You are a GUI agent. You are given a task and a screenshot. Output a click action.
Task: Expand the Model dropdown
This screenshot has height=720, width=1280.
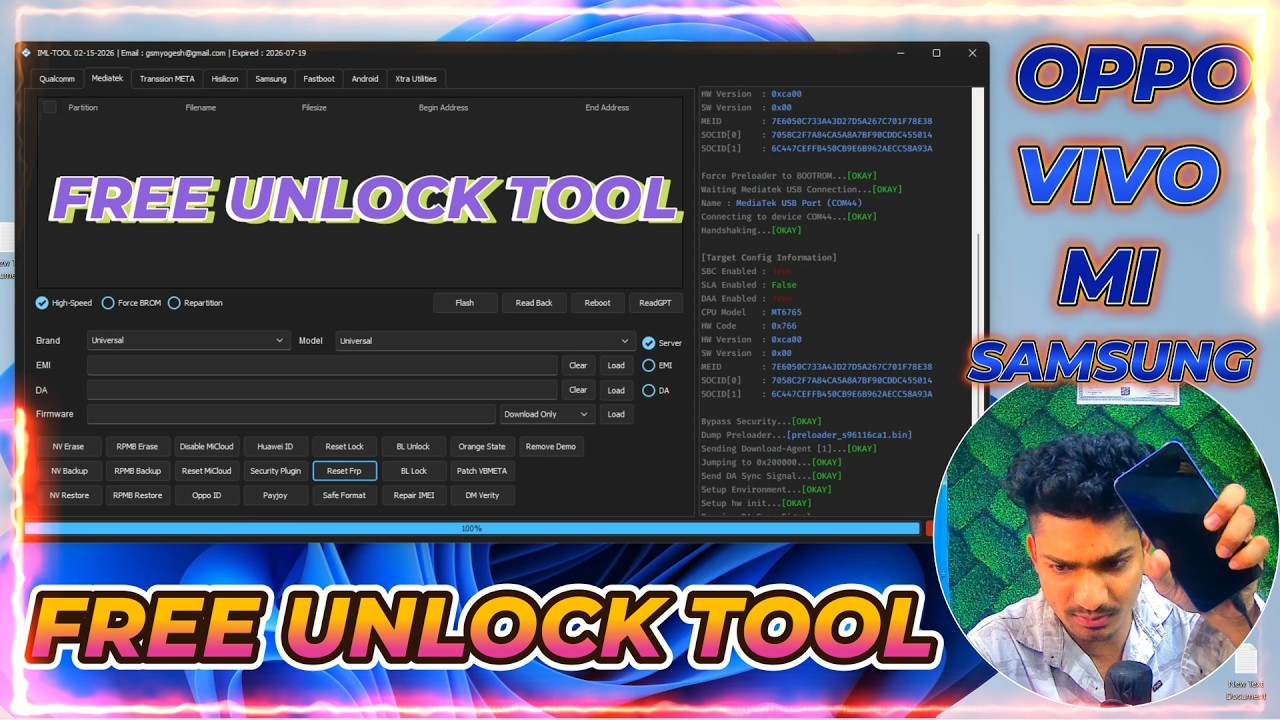(486, 341)
